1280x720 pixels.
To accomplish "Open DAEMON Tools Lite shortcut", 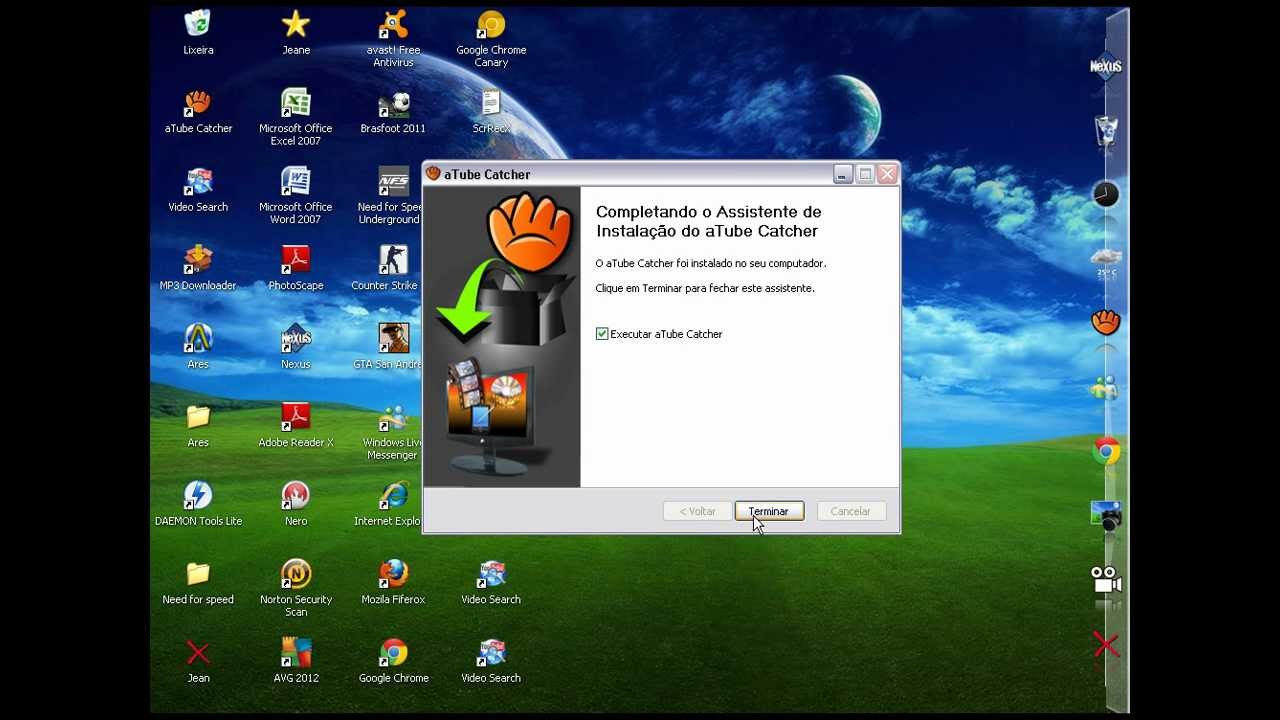I will click(198, 503).
